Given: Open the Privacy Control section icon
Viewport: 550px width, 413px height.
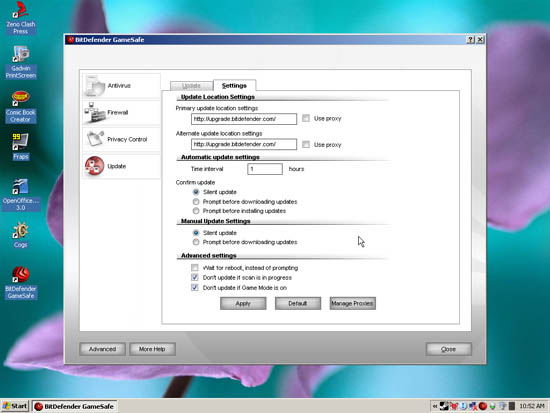Looking at the screenshot, I should pos(95,139).
